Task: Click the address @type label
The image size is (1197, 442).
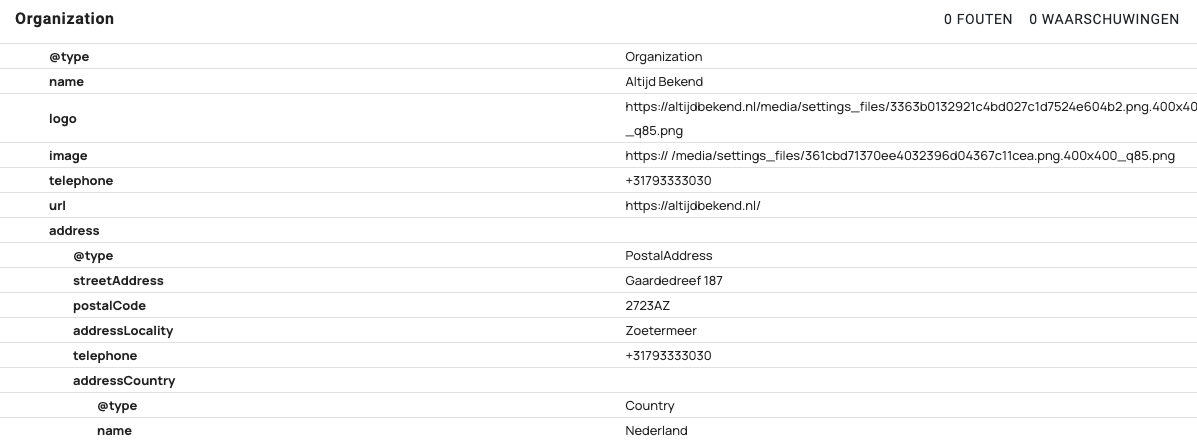Action: click(93, 256)
